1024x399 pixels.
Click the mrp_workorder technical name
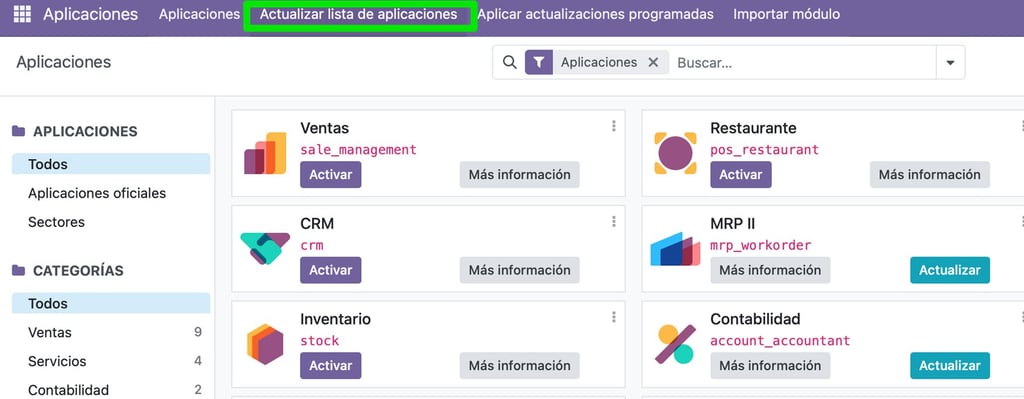[x=761, y=245]
